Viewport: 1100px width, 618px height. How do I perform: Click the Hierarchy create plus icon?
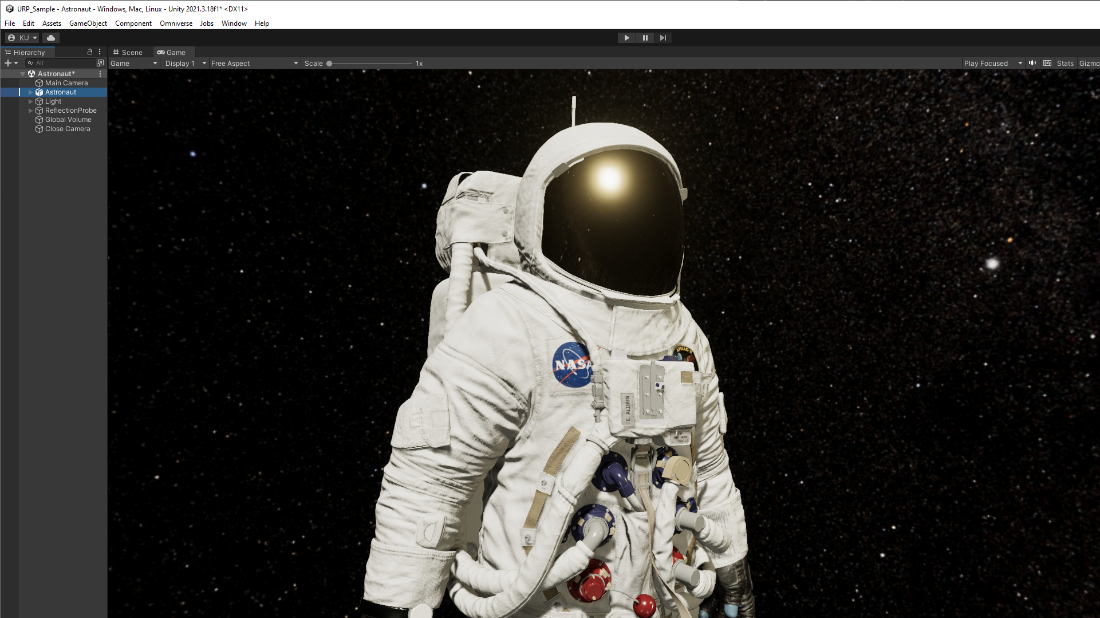point(9,63)
